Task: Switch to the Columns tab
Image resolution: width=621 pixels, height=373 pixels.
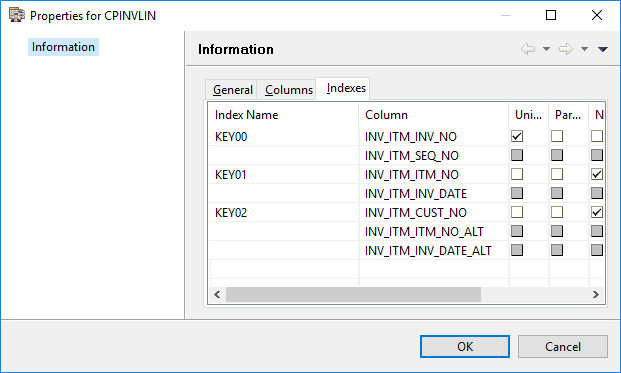Action: coord(289,90)
